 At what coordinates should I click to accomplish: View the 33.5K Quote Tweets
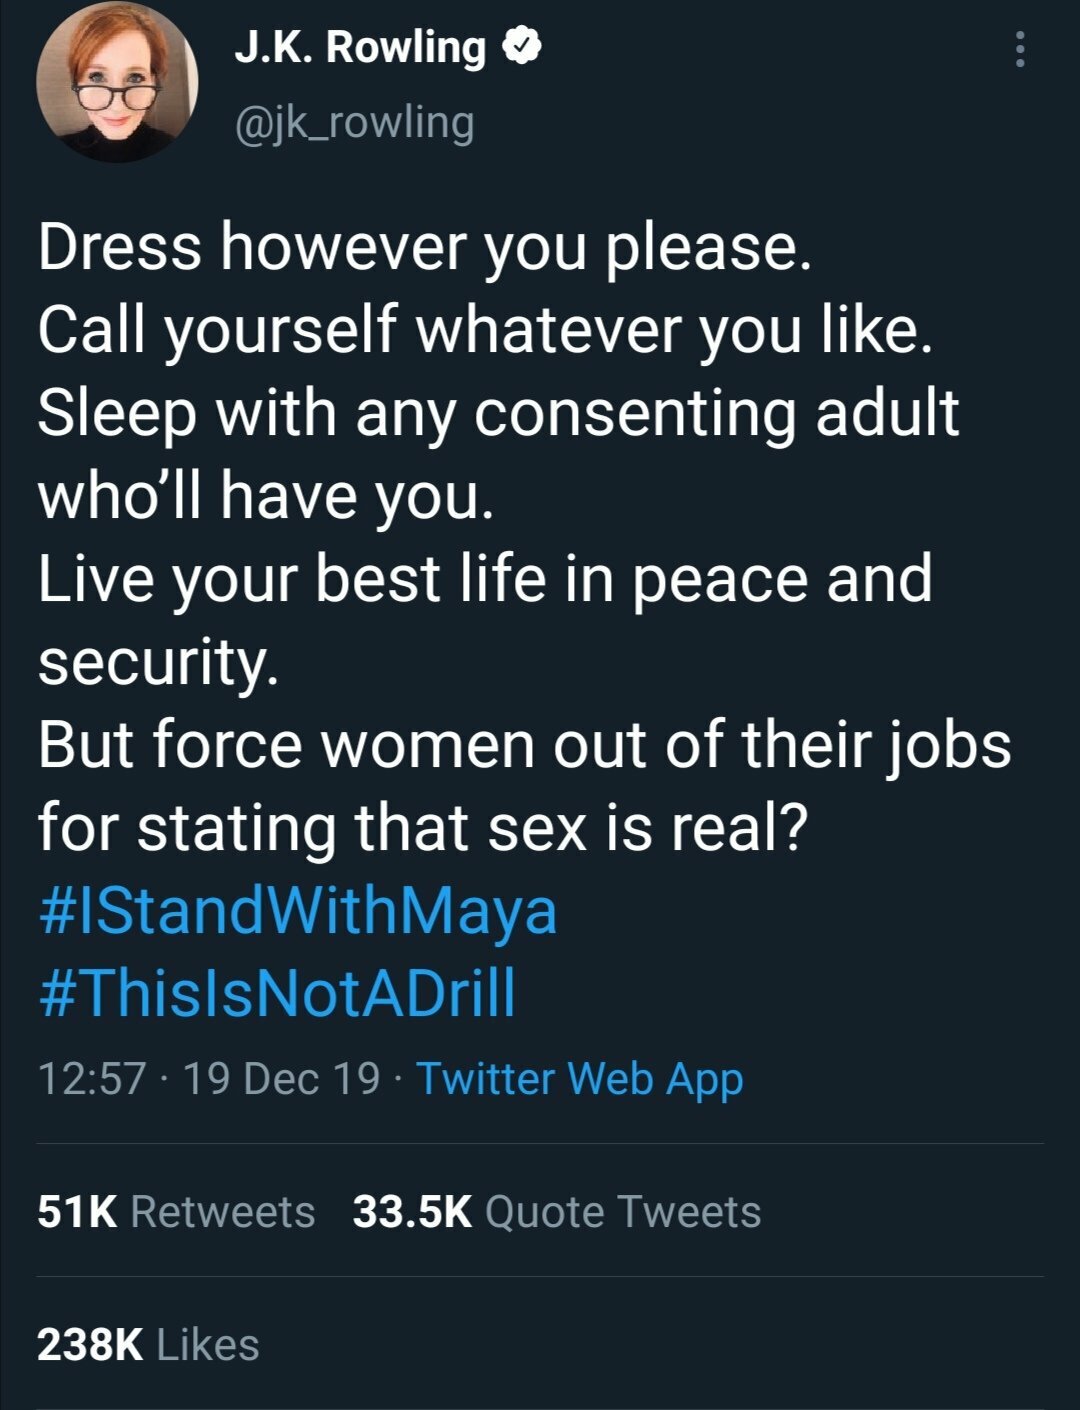tap(557, 1211)
